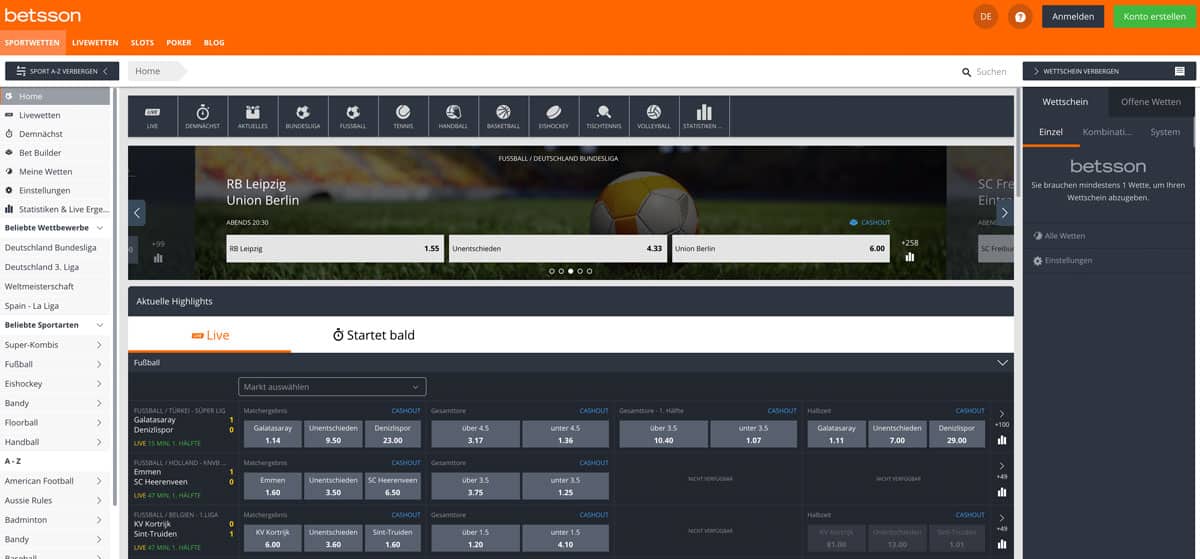Open the Aktuelles calendar tile
1200x559 pixels.
coord(253,116)
